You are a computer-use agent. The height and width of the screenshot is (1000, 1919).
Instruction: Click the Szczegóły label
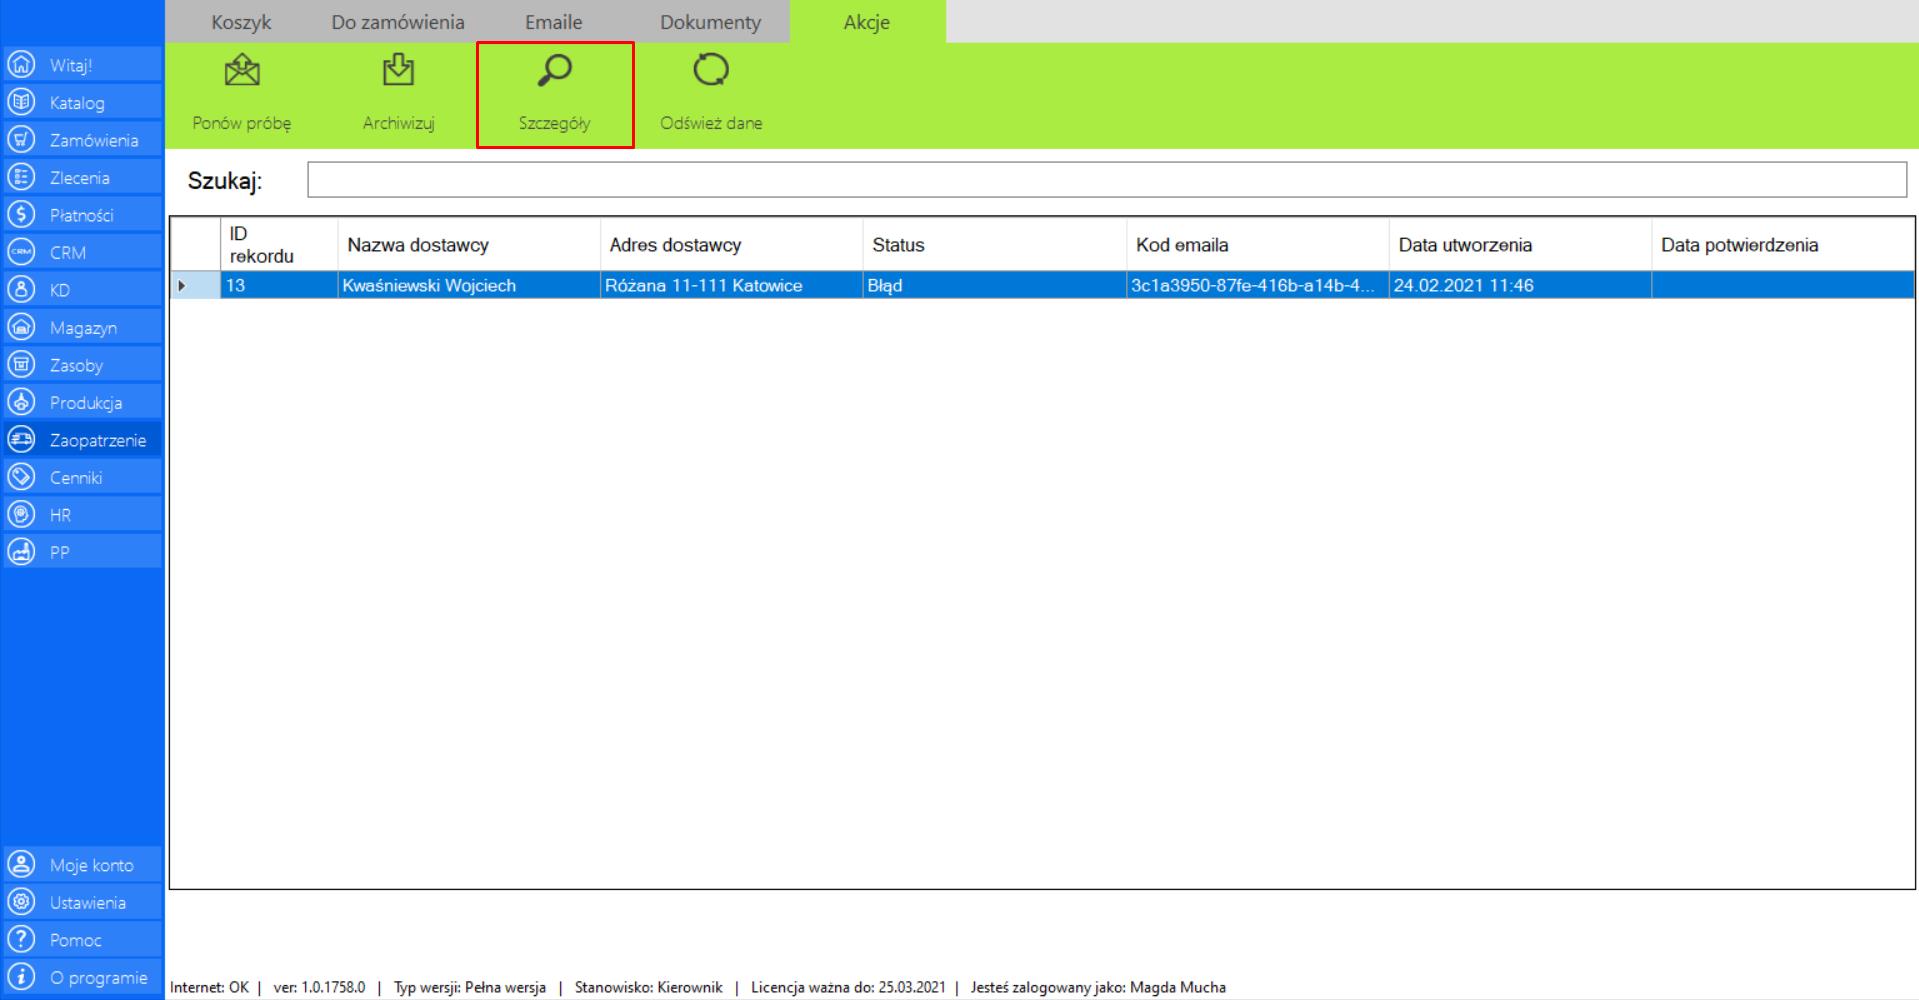pos(555,123)
